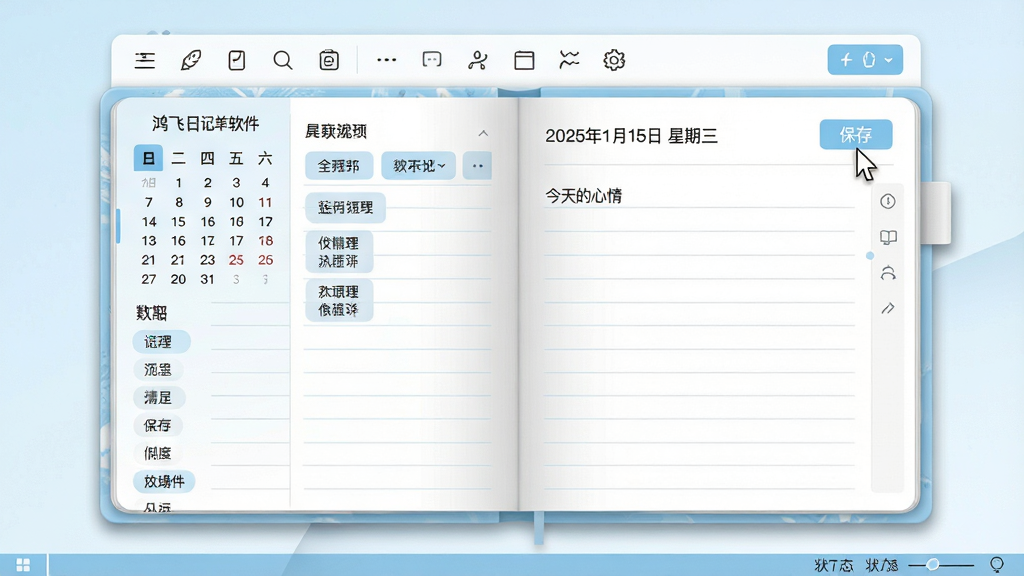Open the settings gear icon
This screenshot has width=1024, height=576.
click(614, 60)
